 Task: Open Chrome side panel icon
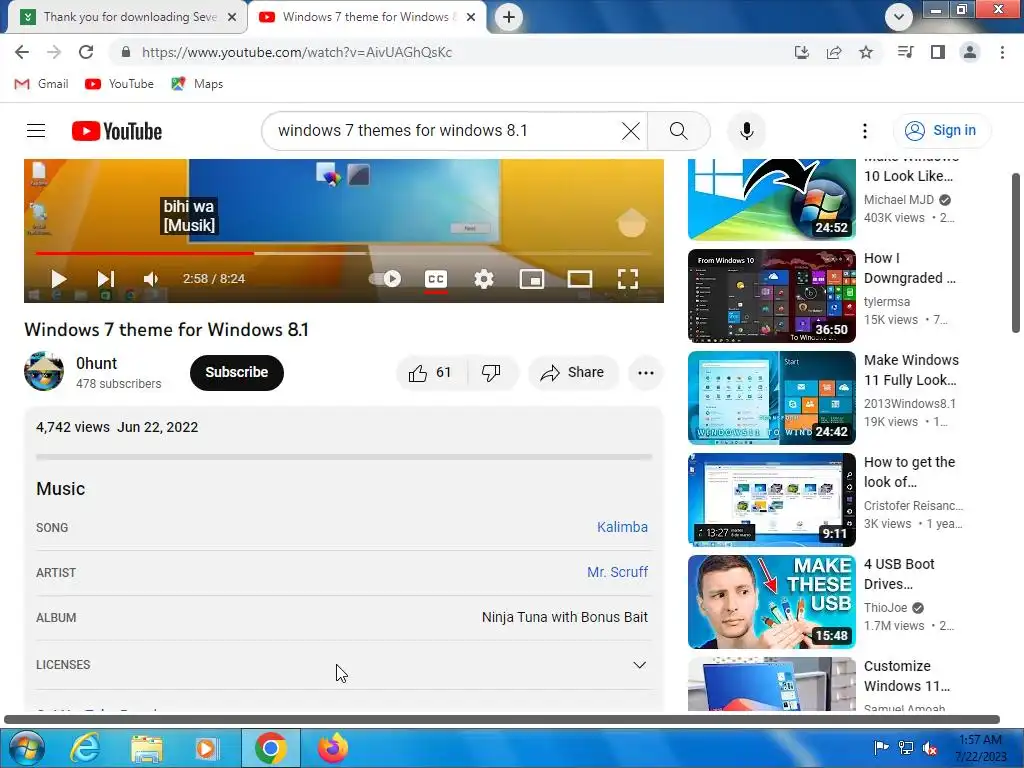point(938,52)
